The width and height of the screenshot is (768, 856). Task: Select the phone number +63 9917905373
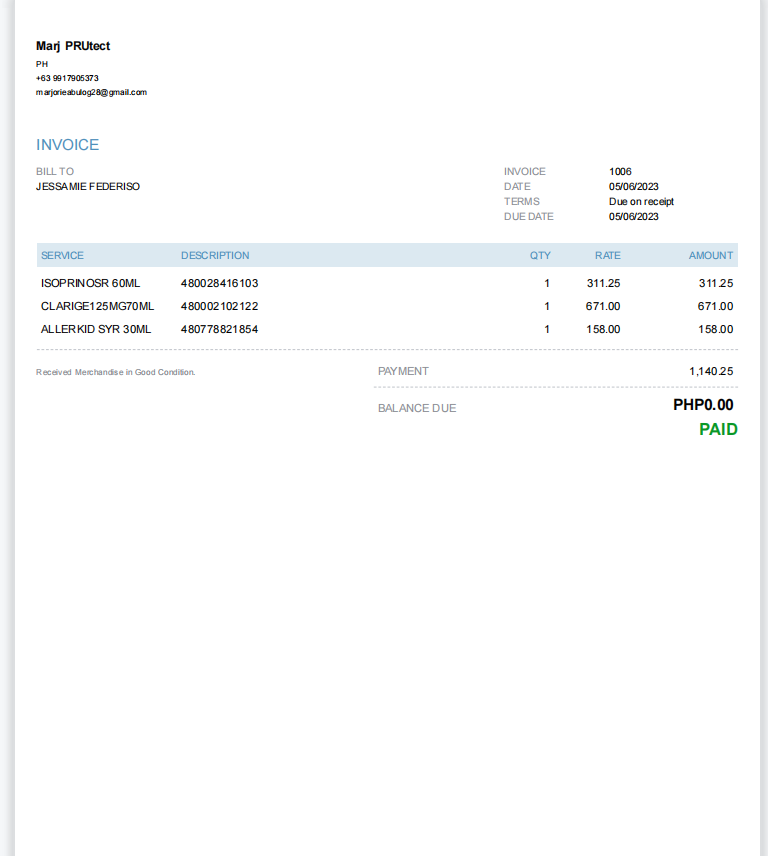pyautogui.click(x=67, y=78)
